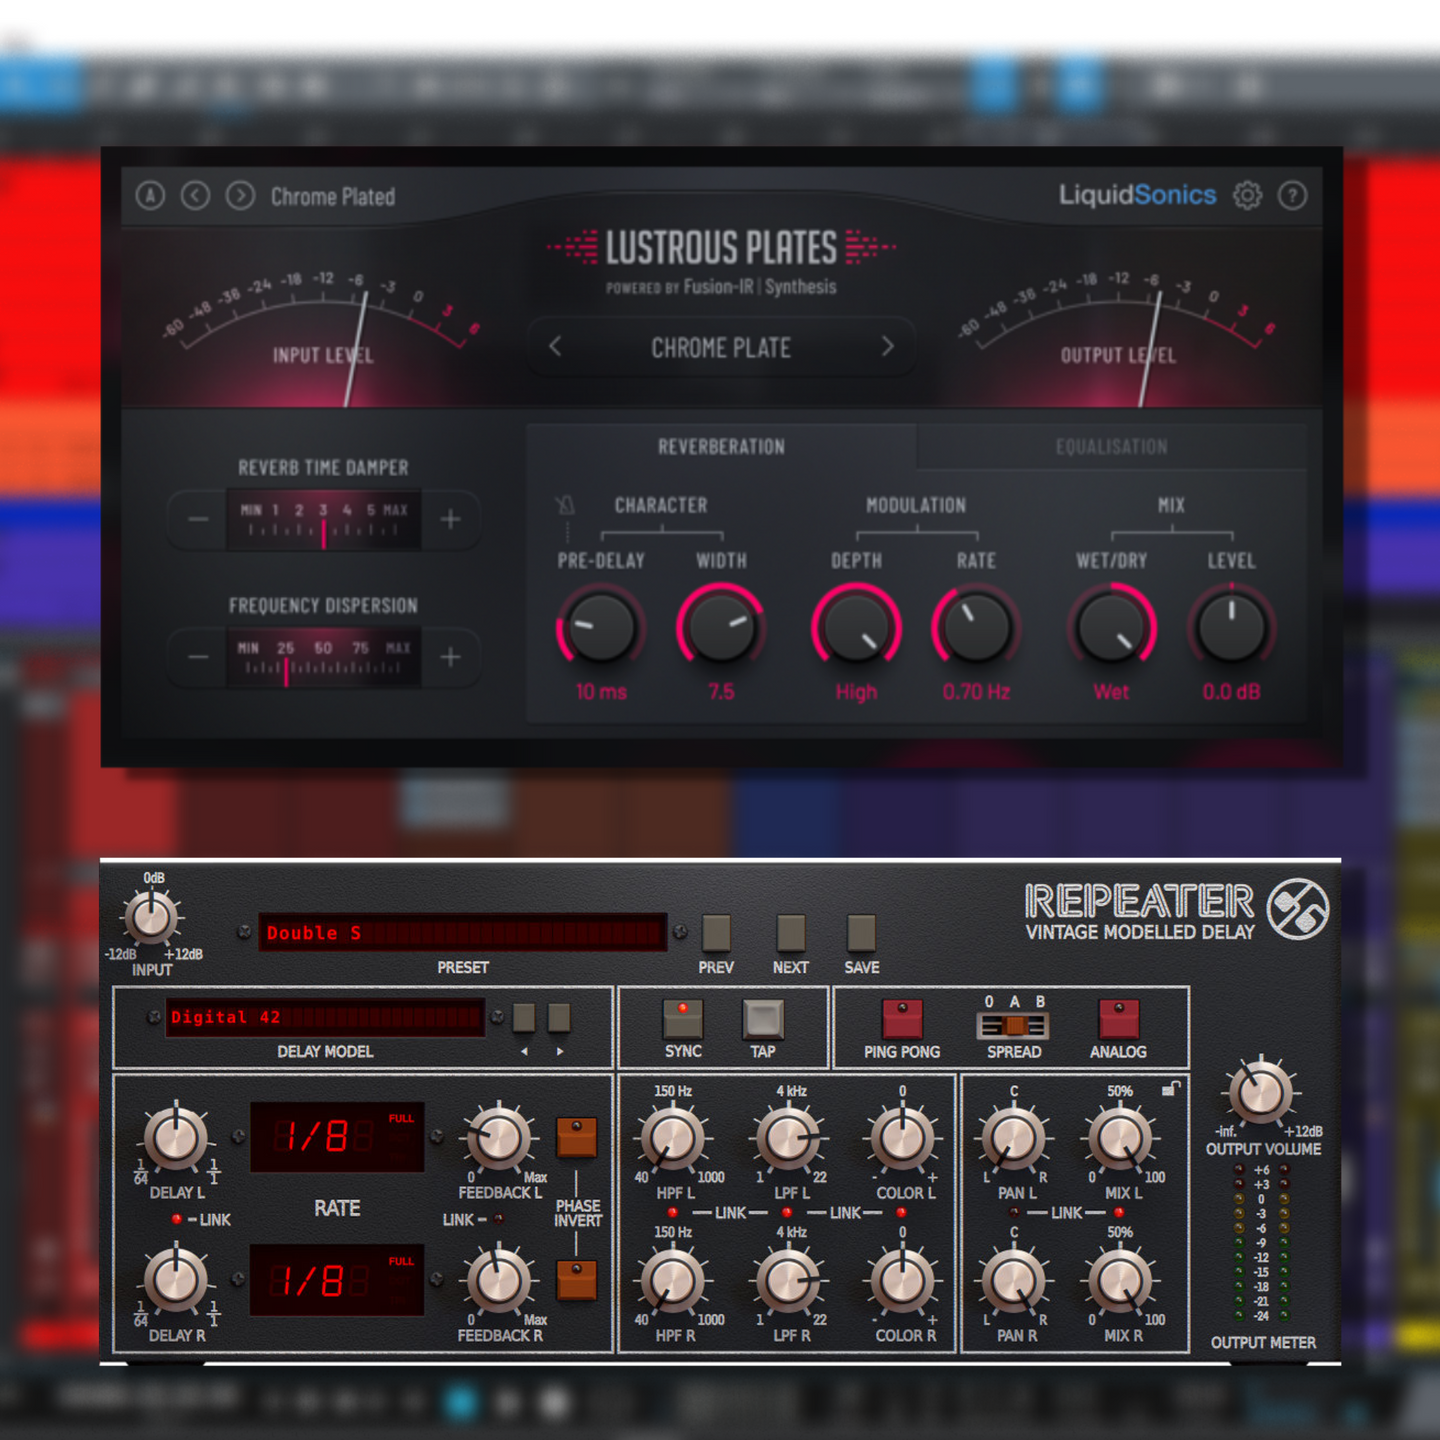Toggle the Pan link LED
This screenshot has height=1440, width=1440.
tap(1014, 1213)
